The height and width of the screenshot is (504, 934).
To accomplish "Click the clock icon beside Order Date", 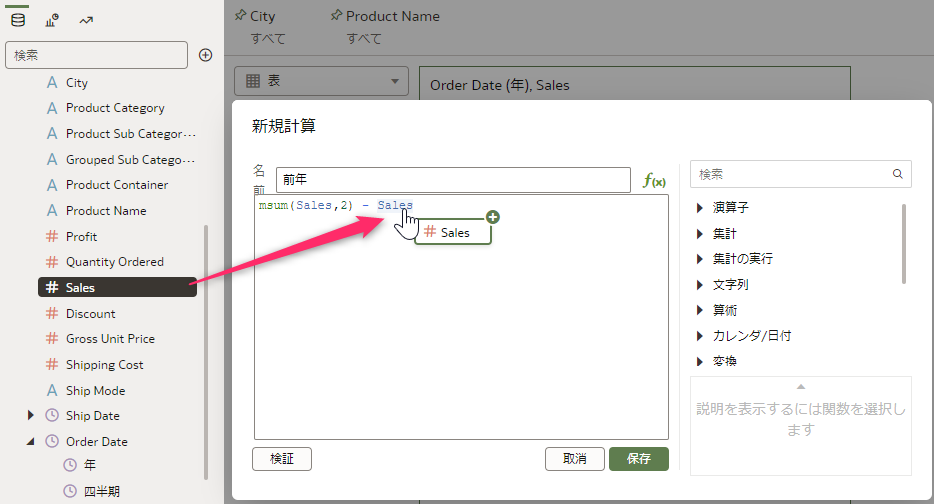I will click(52, 441).
